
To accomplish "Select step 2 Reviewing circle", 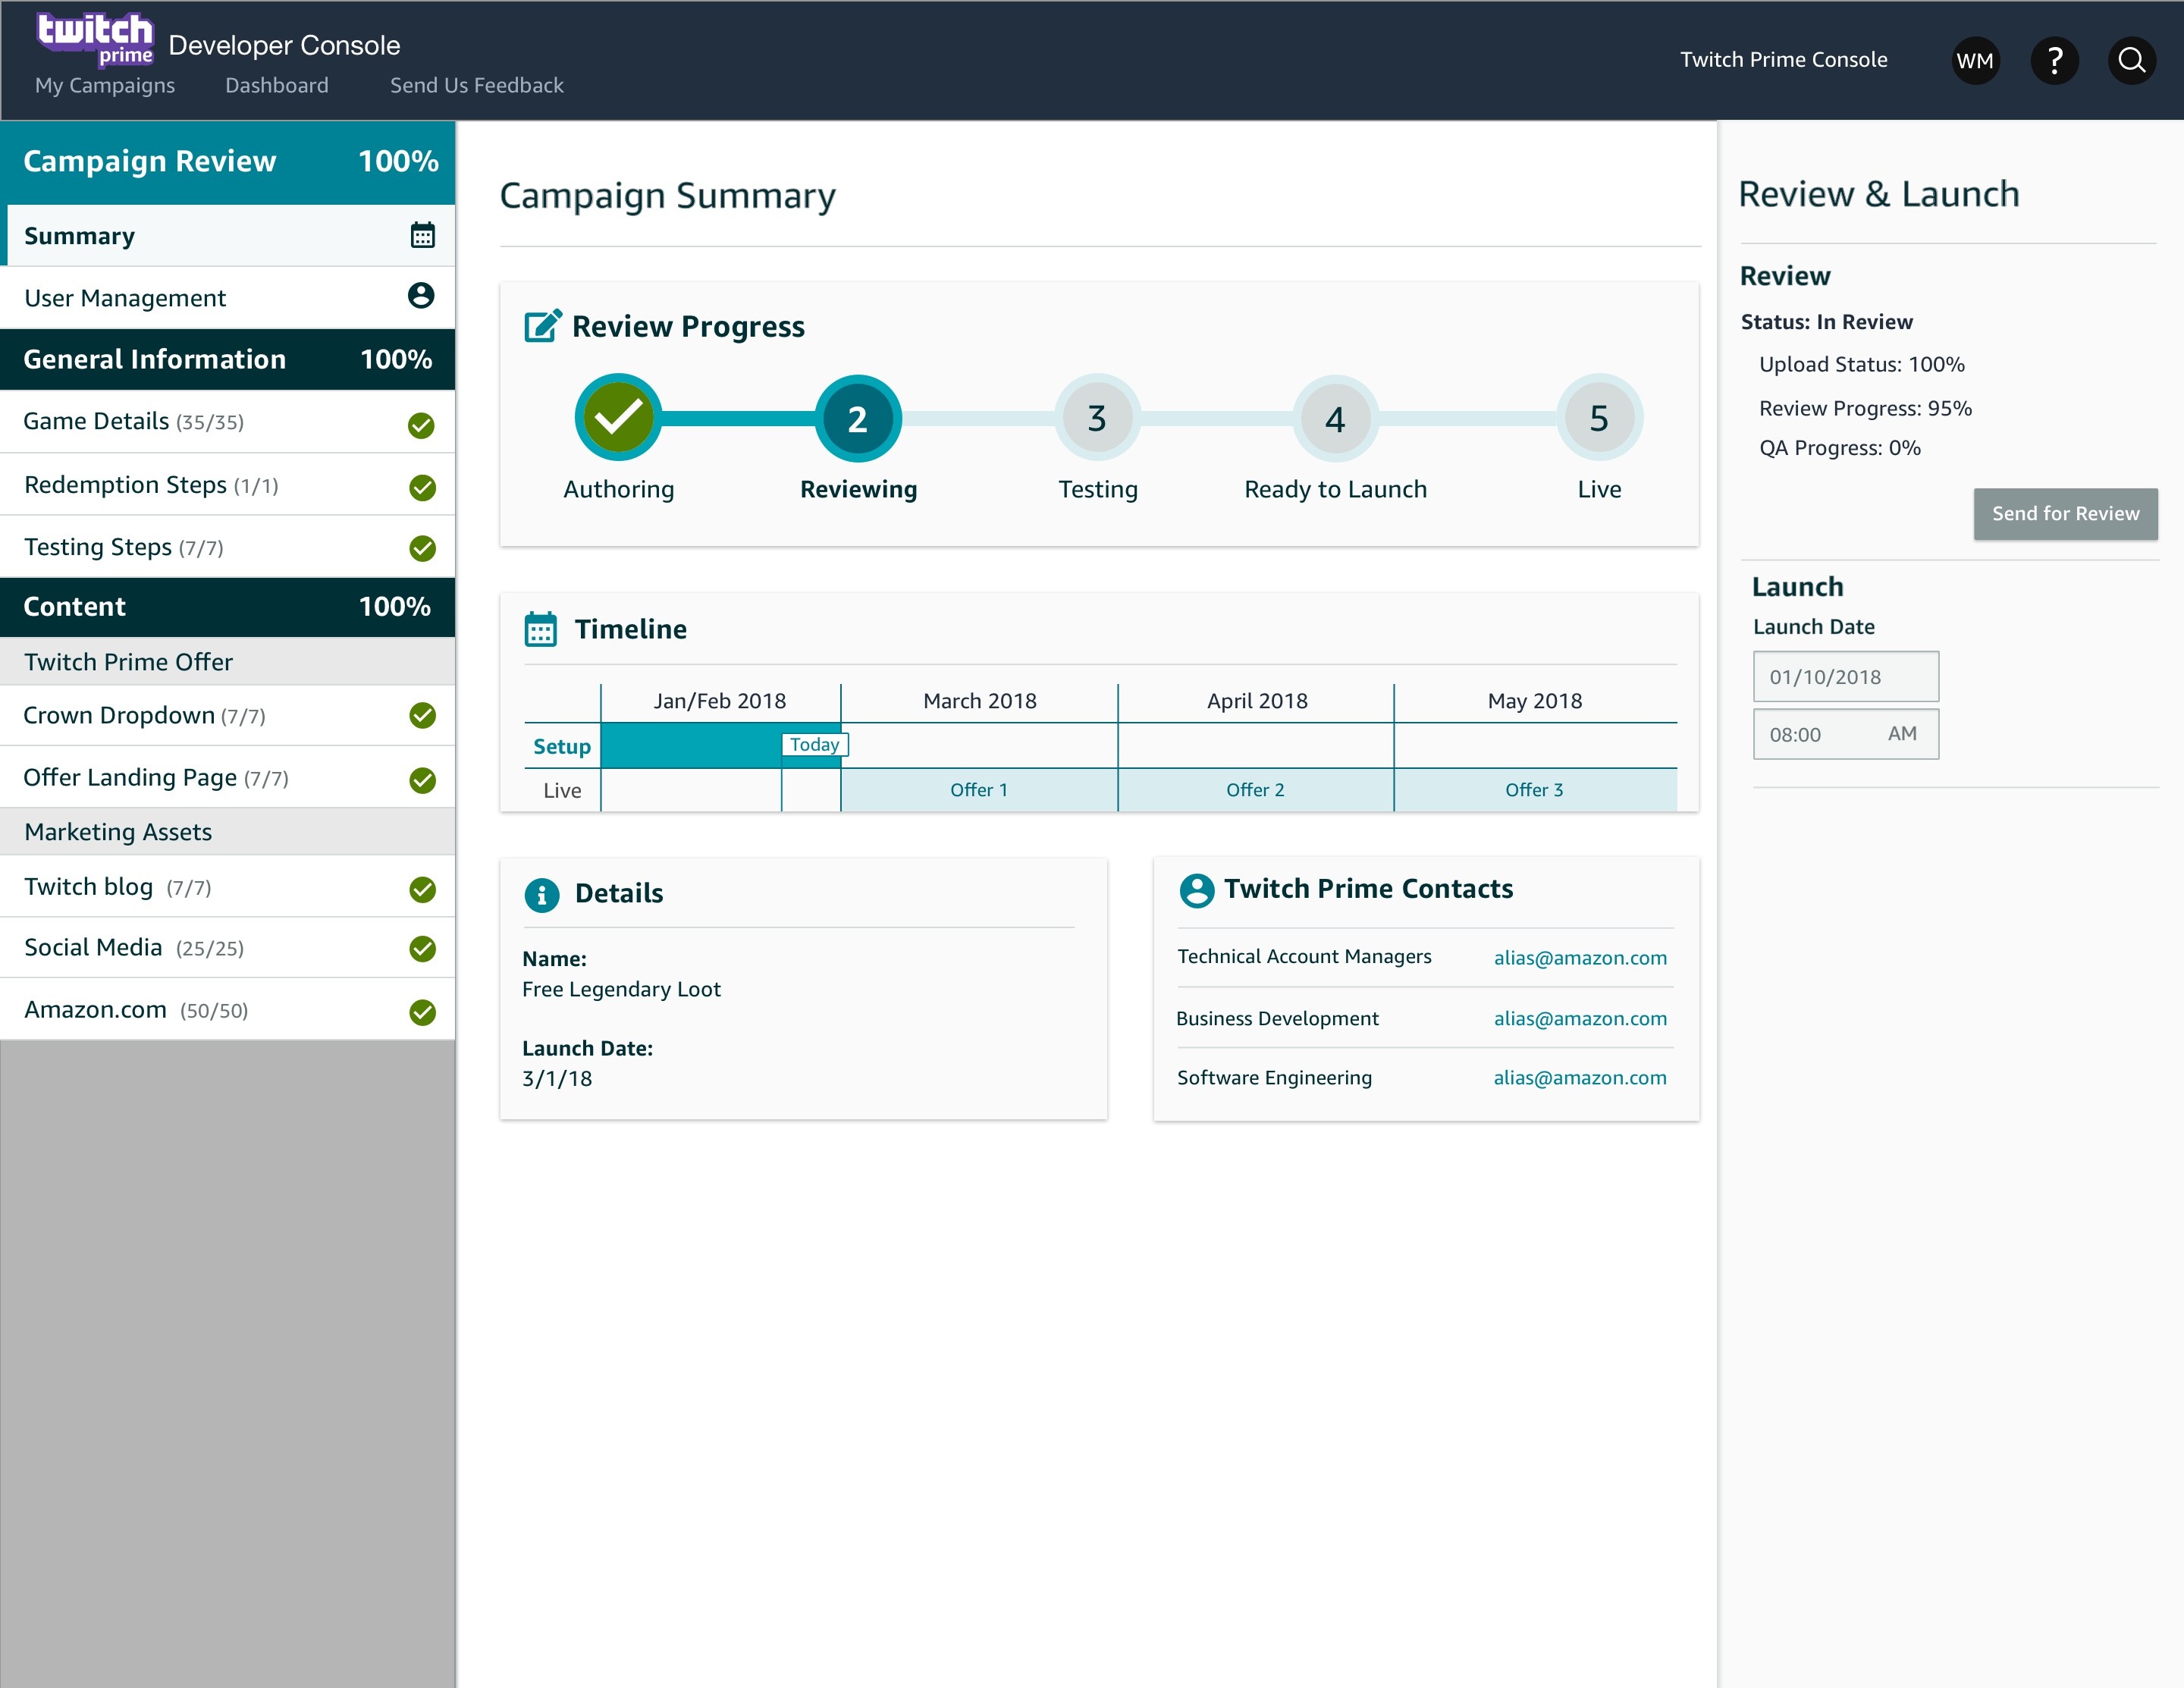I will [858, 418].
